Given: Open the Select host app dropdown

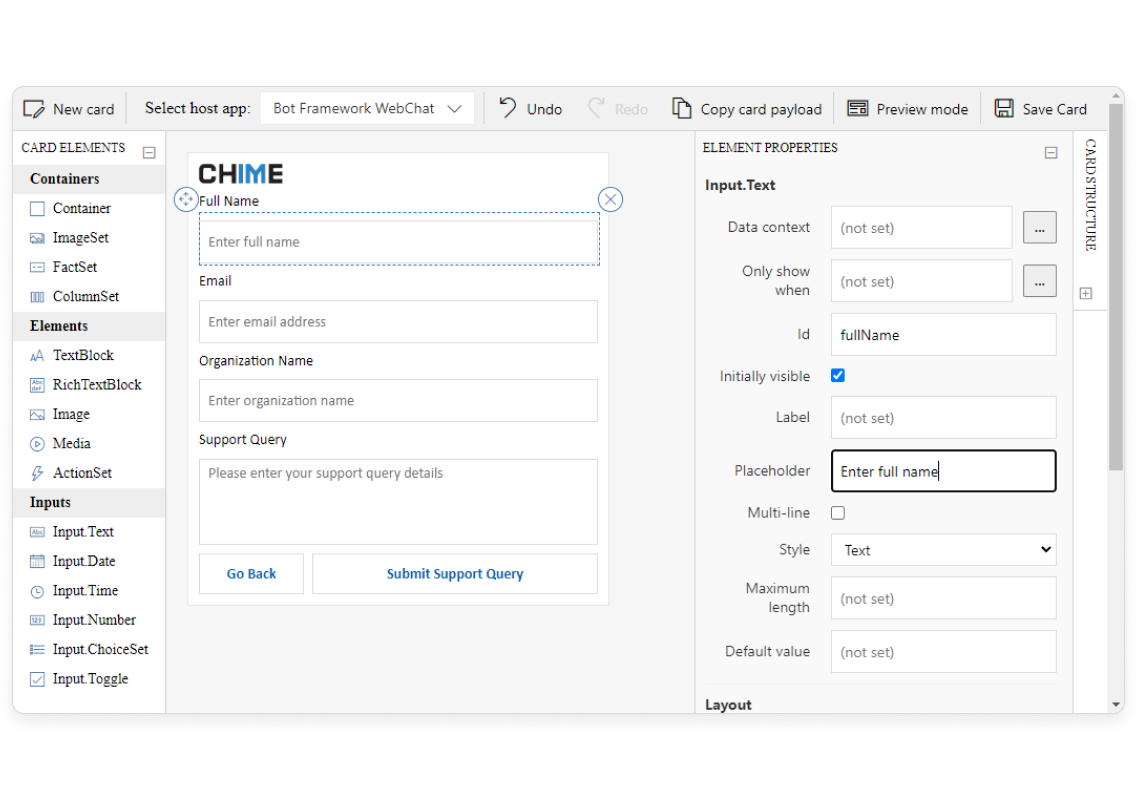Looking at the screenshot, I should pyautogui.click(x=366, y=108).
